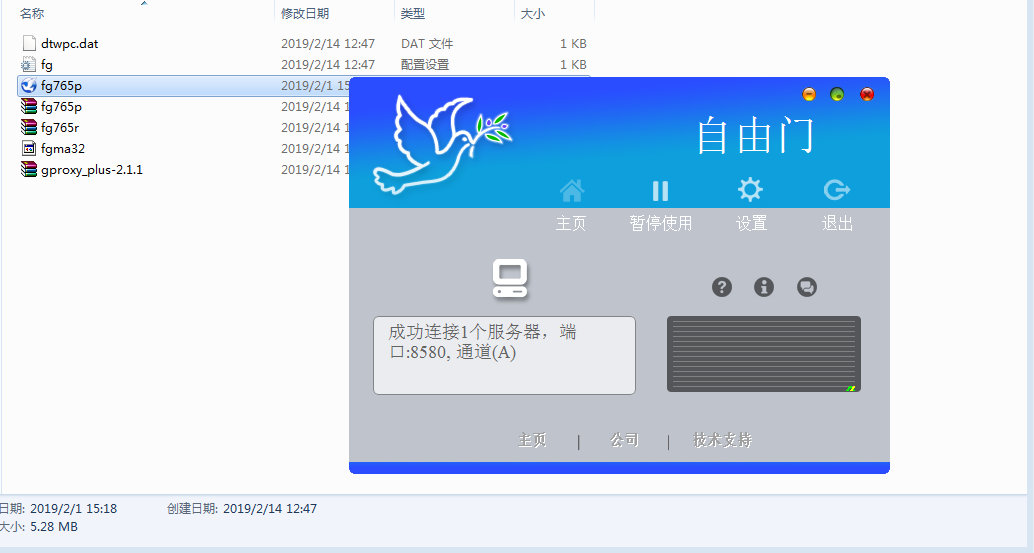Image resolution: width=1034 pixels, height=553 pixels.
Task: Click the DAT 文件 type cell
Action: pos(427,44)
